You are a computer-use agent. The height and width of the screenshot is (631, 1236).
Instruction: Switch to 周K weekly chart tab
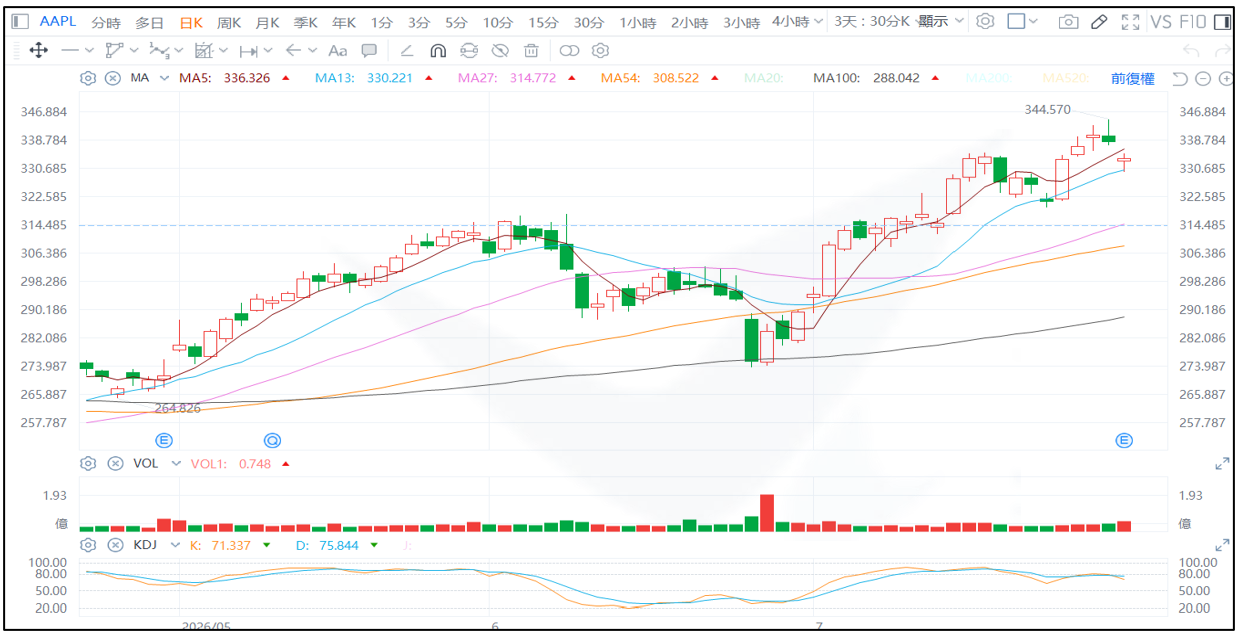[x=229, y=21]
